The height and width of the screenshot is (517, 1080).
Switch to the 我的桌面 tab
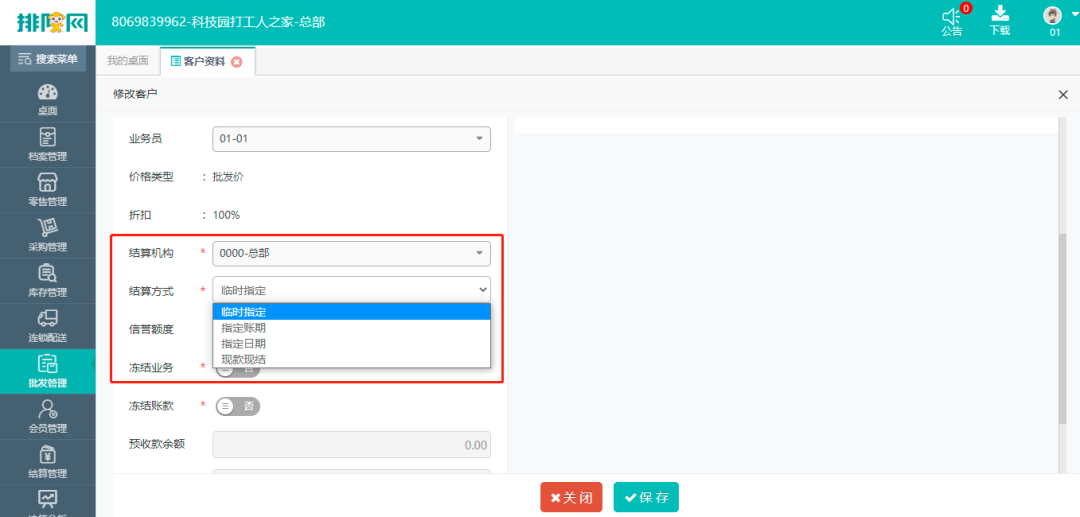128,61
